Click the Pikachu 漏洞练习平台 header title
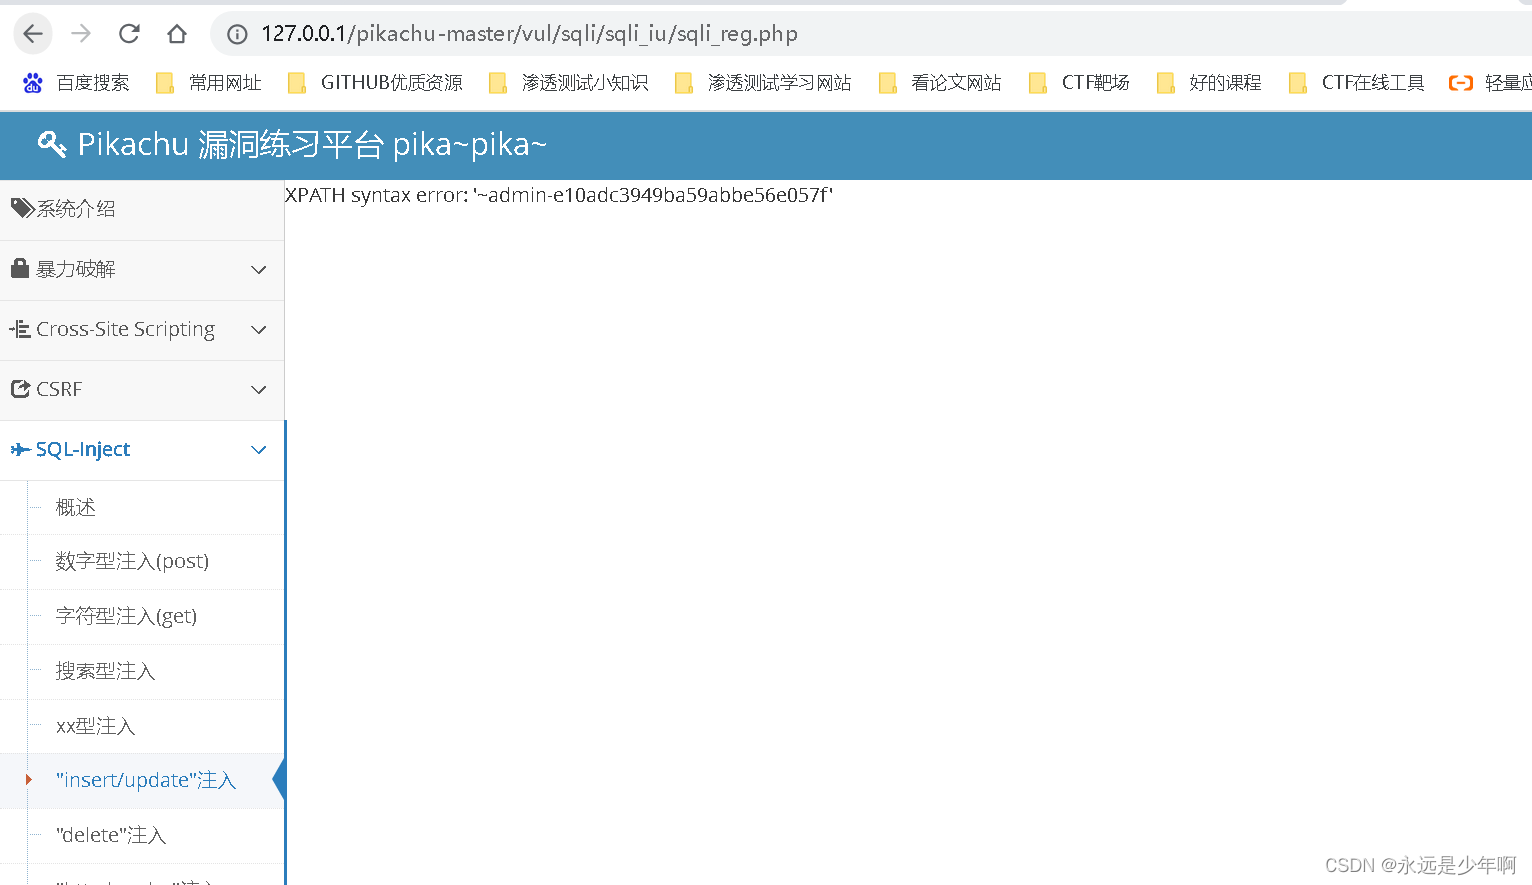The height and width of the screenshot is (885, 1532). (312, 145)
